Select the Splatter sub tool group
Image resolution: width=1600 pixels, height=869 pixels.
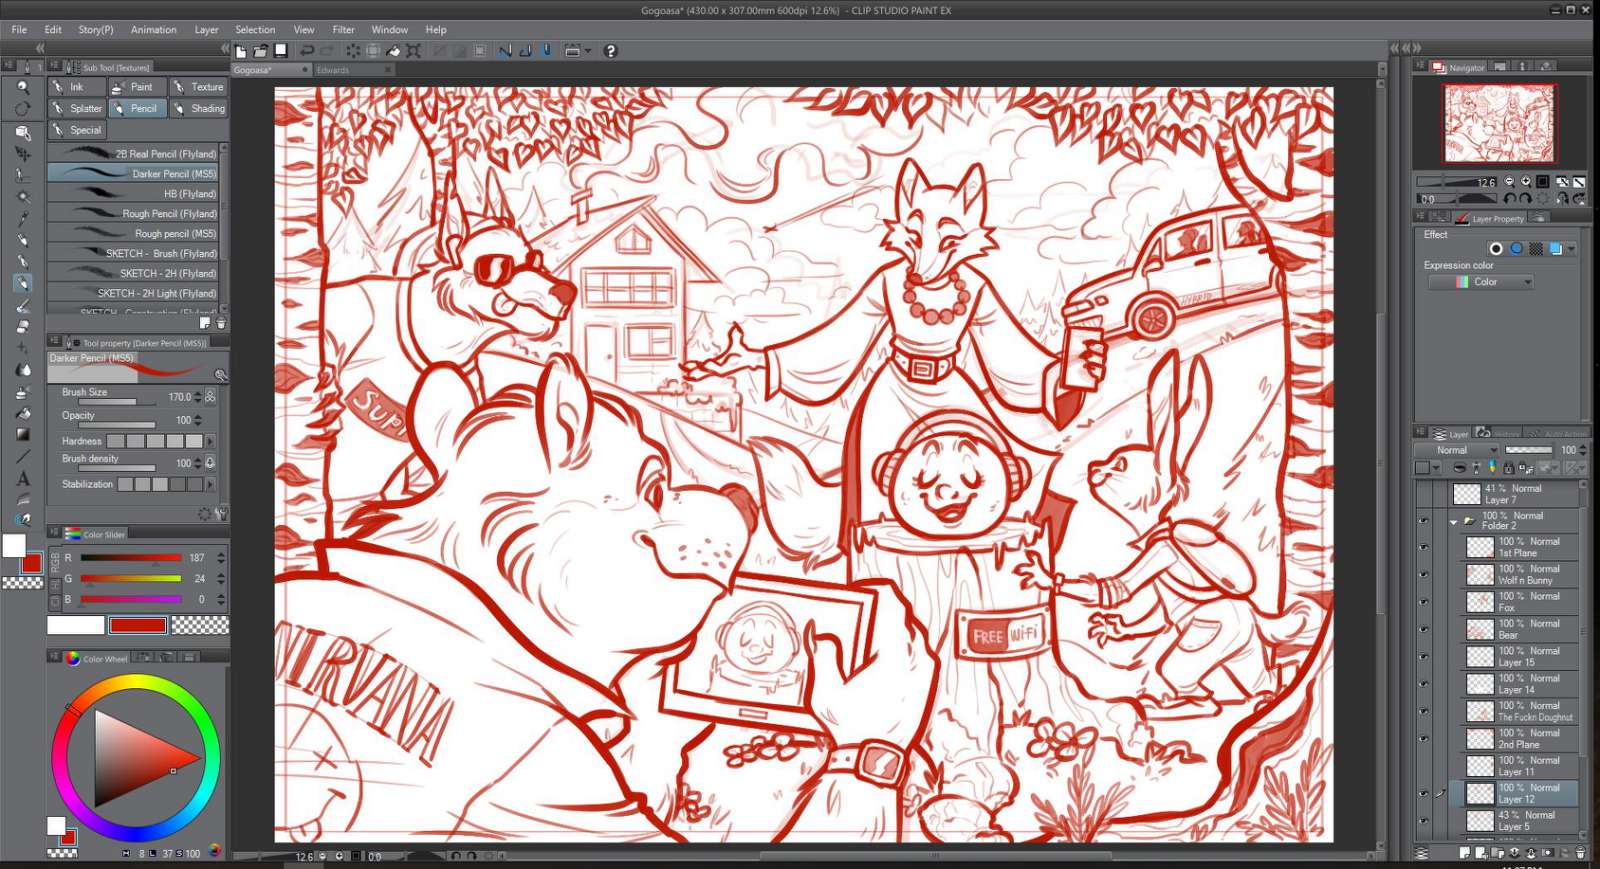tap(77, 108)
